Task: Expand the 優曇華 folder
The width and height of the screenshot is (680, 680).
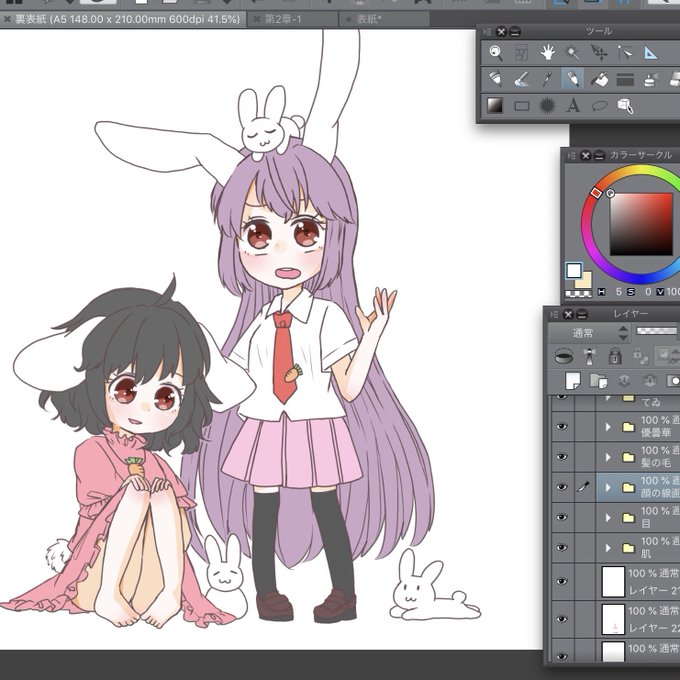Action: tap(608, 427)
